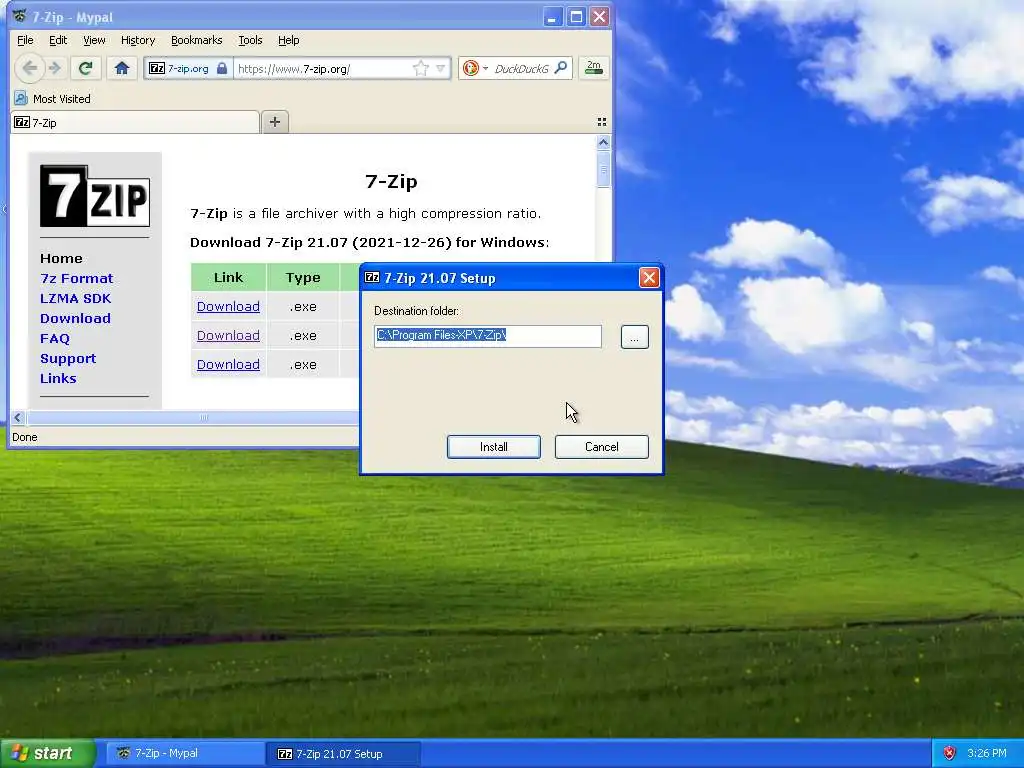Click the third Download link in table
1024x768 pixels.
point(228,364)
